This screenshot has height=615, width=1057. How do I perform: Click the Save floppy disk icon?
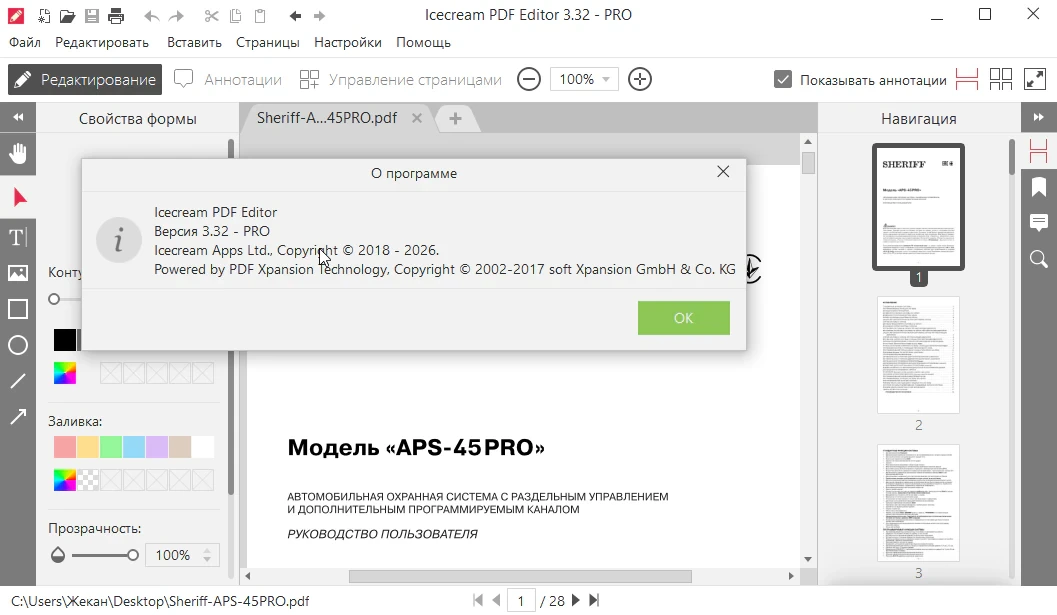click(92, 16)
